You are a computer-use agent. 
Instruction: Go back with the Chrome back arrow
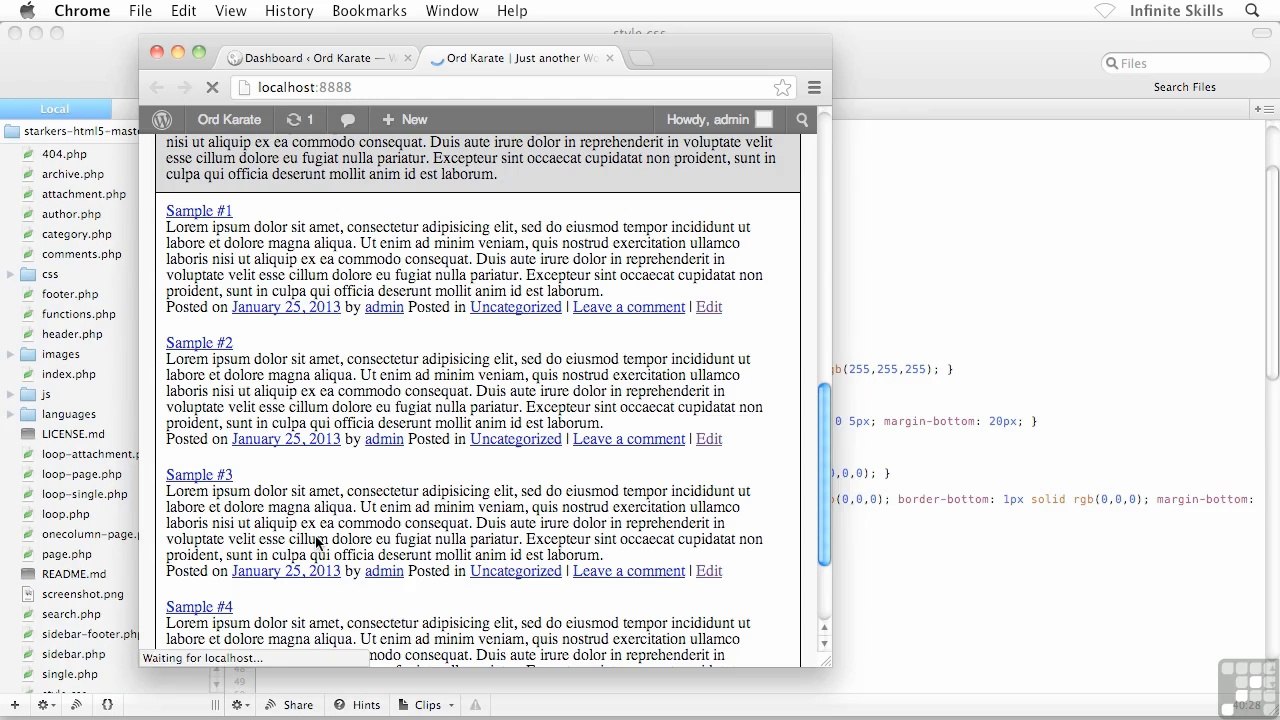tap(156, 88)
